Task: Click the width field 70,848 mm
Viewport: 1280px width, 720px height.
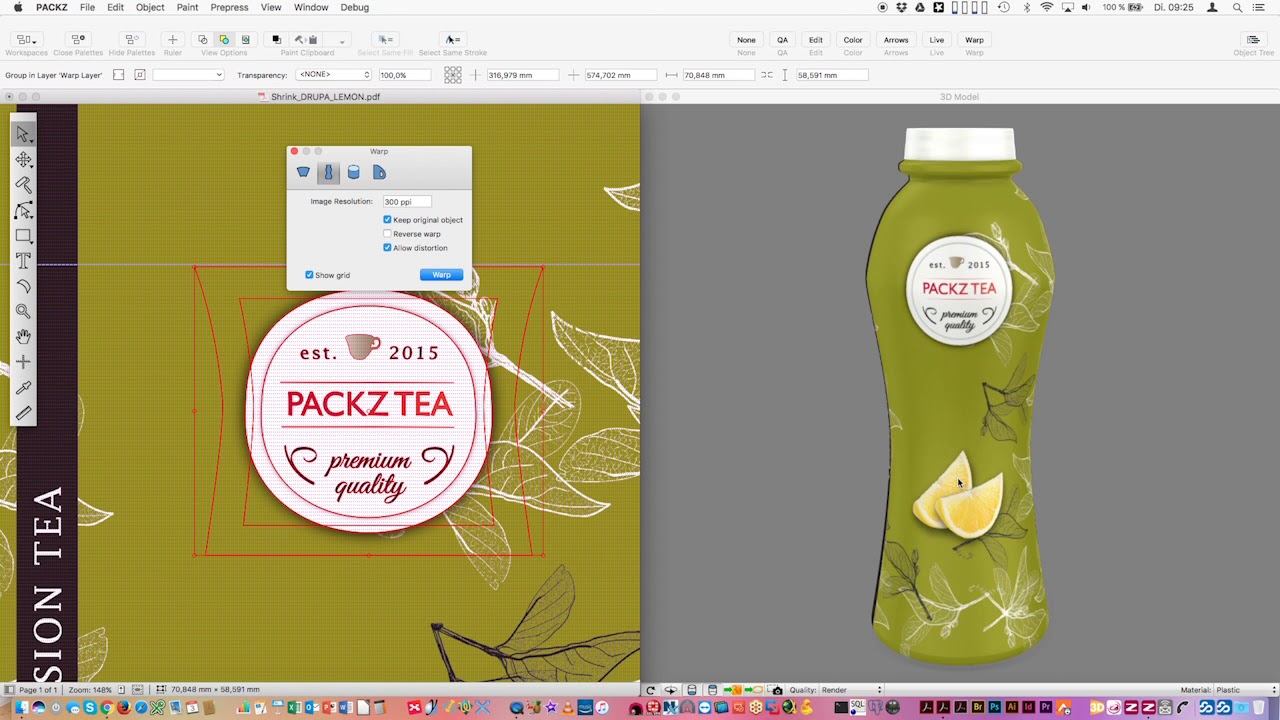Action: (717, 75)
